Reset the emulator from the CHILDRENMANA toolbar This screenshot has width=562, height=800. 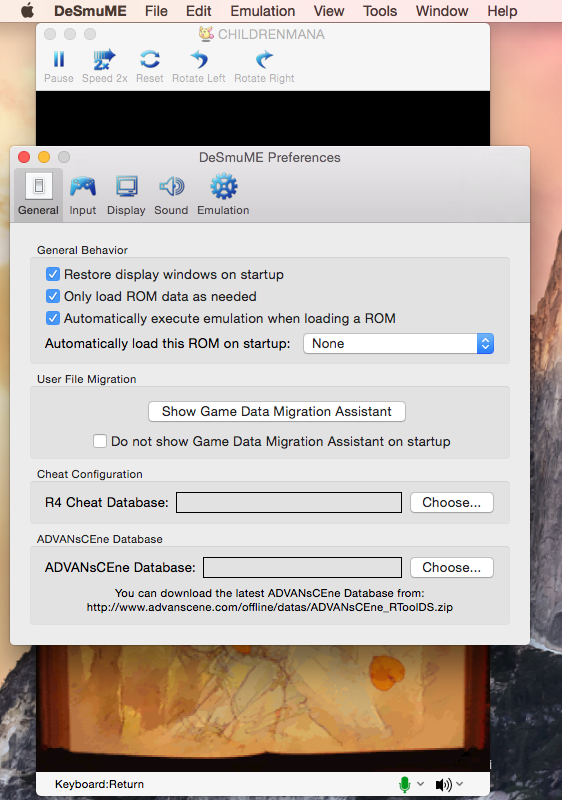(x=149, y=66)
